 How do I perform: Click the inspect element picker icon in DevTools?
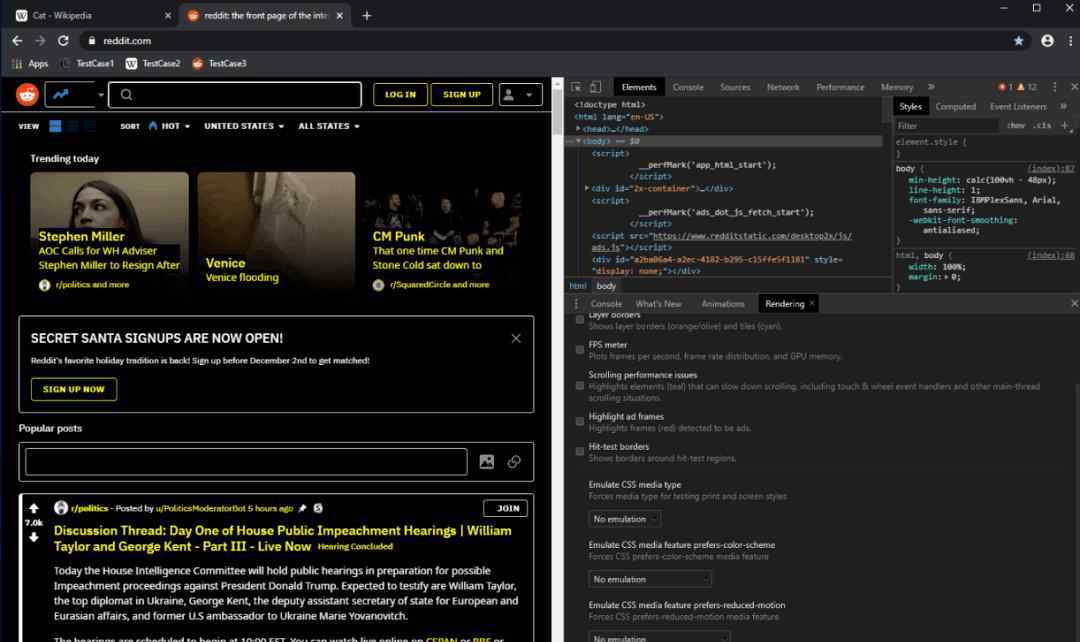[576, 87]
